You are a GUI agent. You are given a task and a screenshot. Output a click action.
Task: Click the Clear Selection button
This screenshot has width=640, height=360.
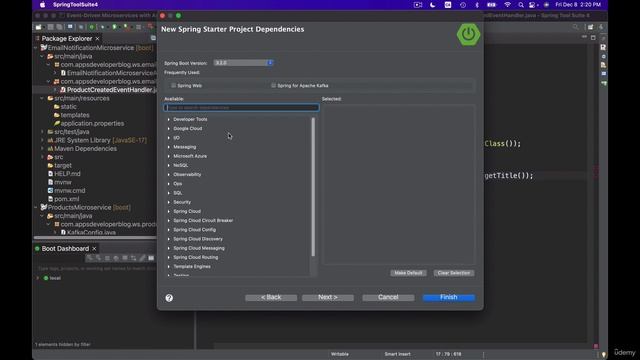coord(453,273)
